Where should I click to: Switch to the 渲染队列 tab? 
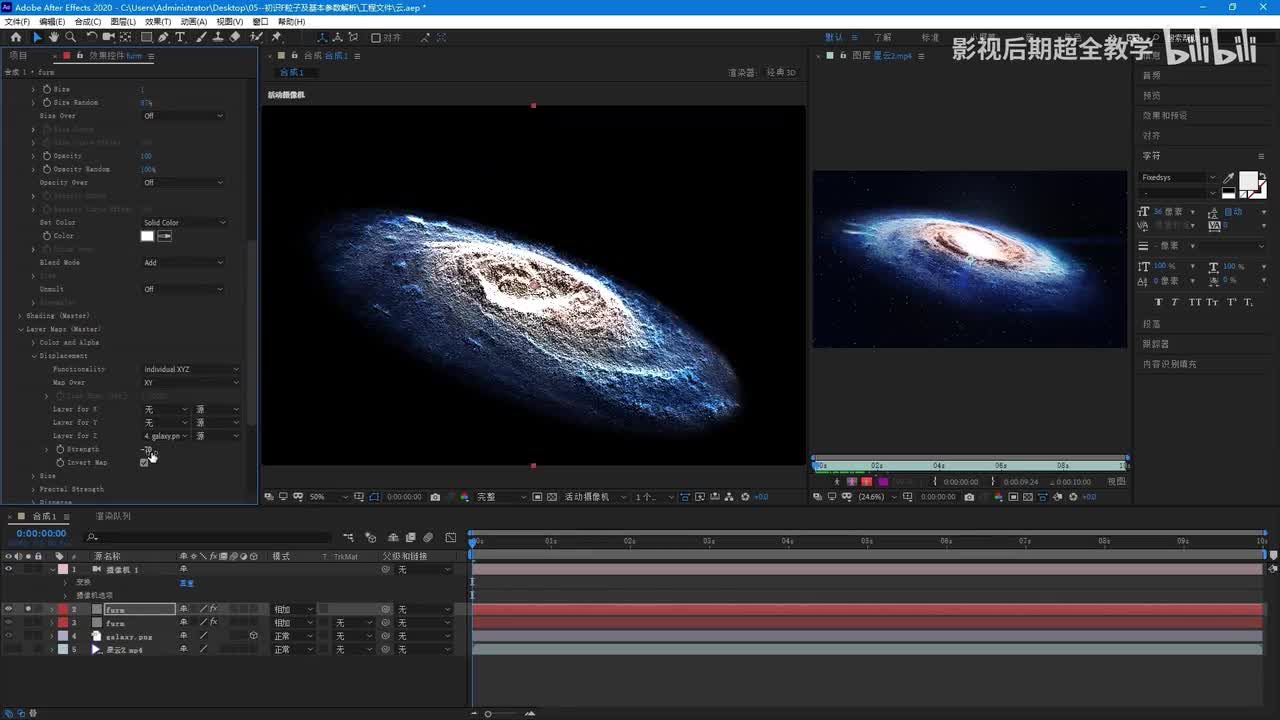(113, 516)
